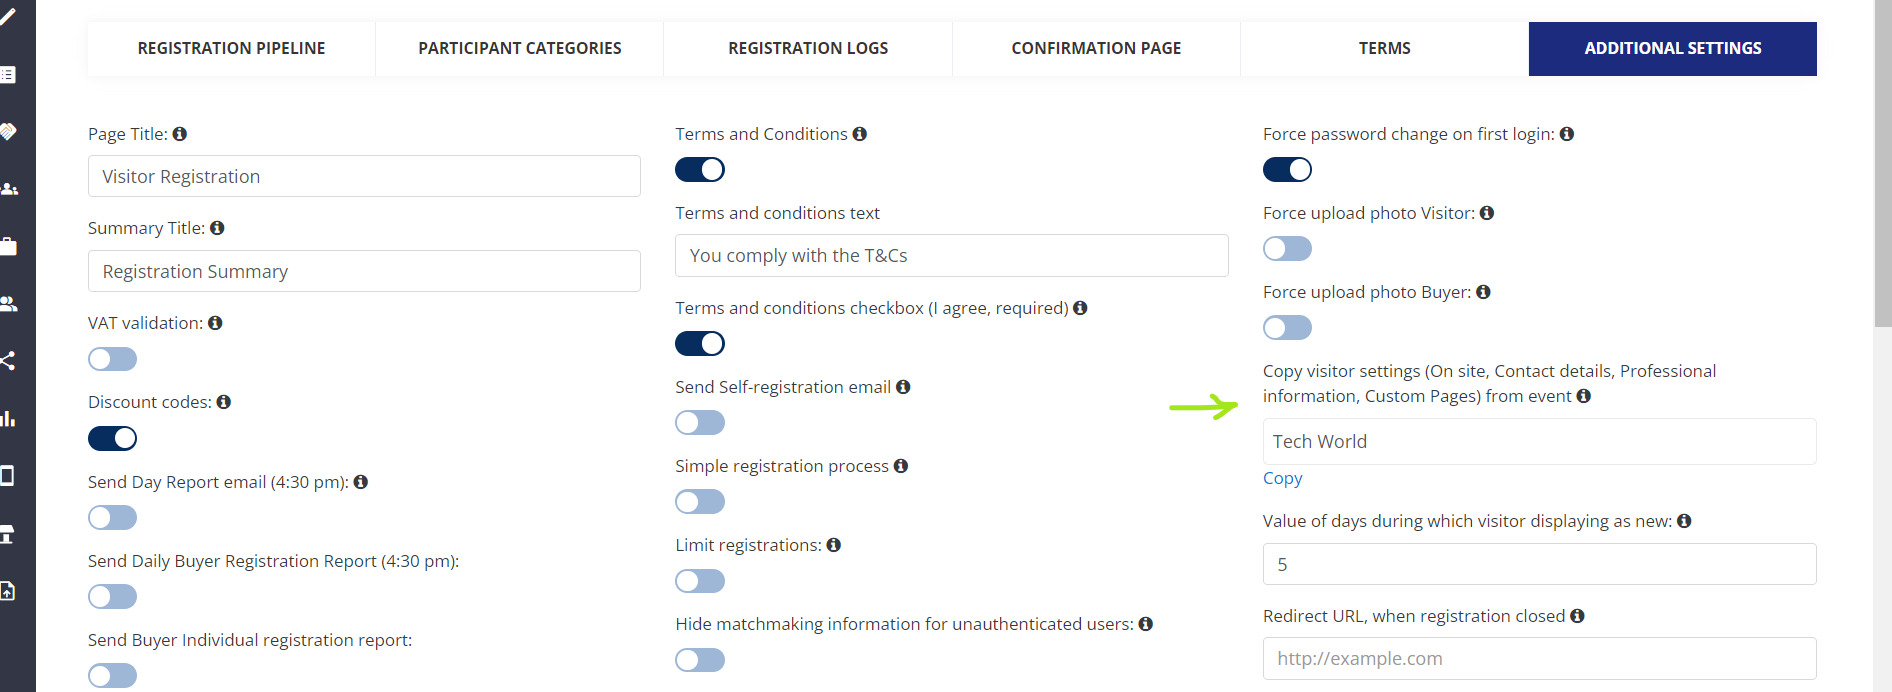The image size is (1892, 692).
Task: Switch to the Registration Logs tab
Action: click(x=808, y=48)
